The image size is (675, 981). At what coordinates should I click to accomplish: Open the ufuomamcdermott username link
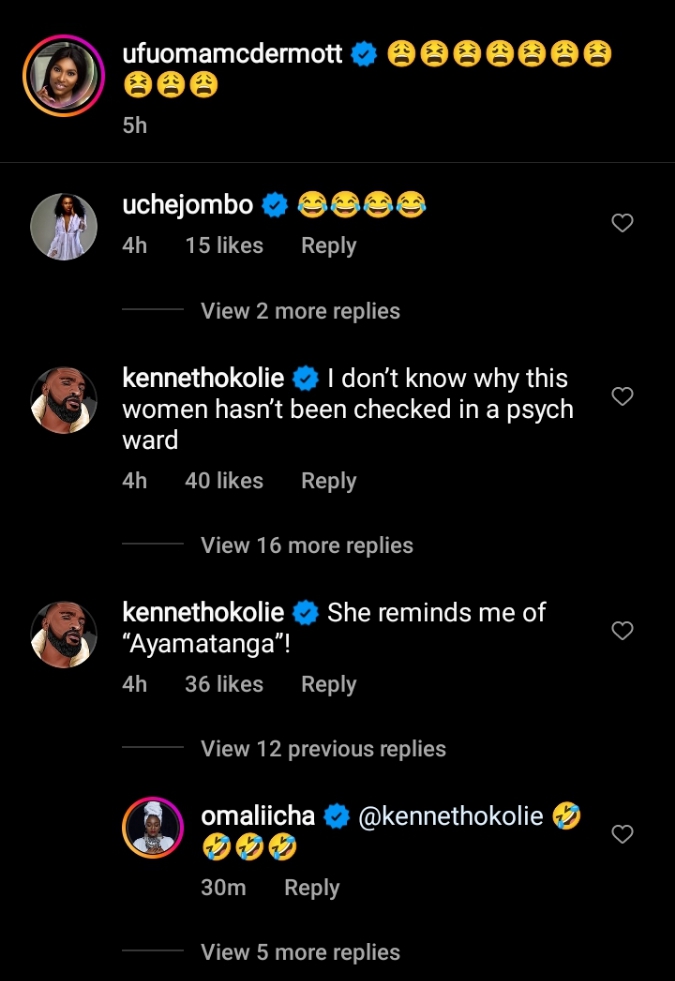pyautogui.click(x=236, y=55)
